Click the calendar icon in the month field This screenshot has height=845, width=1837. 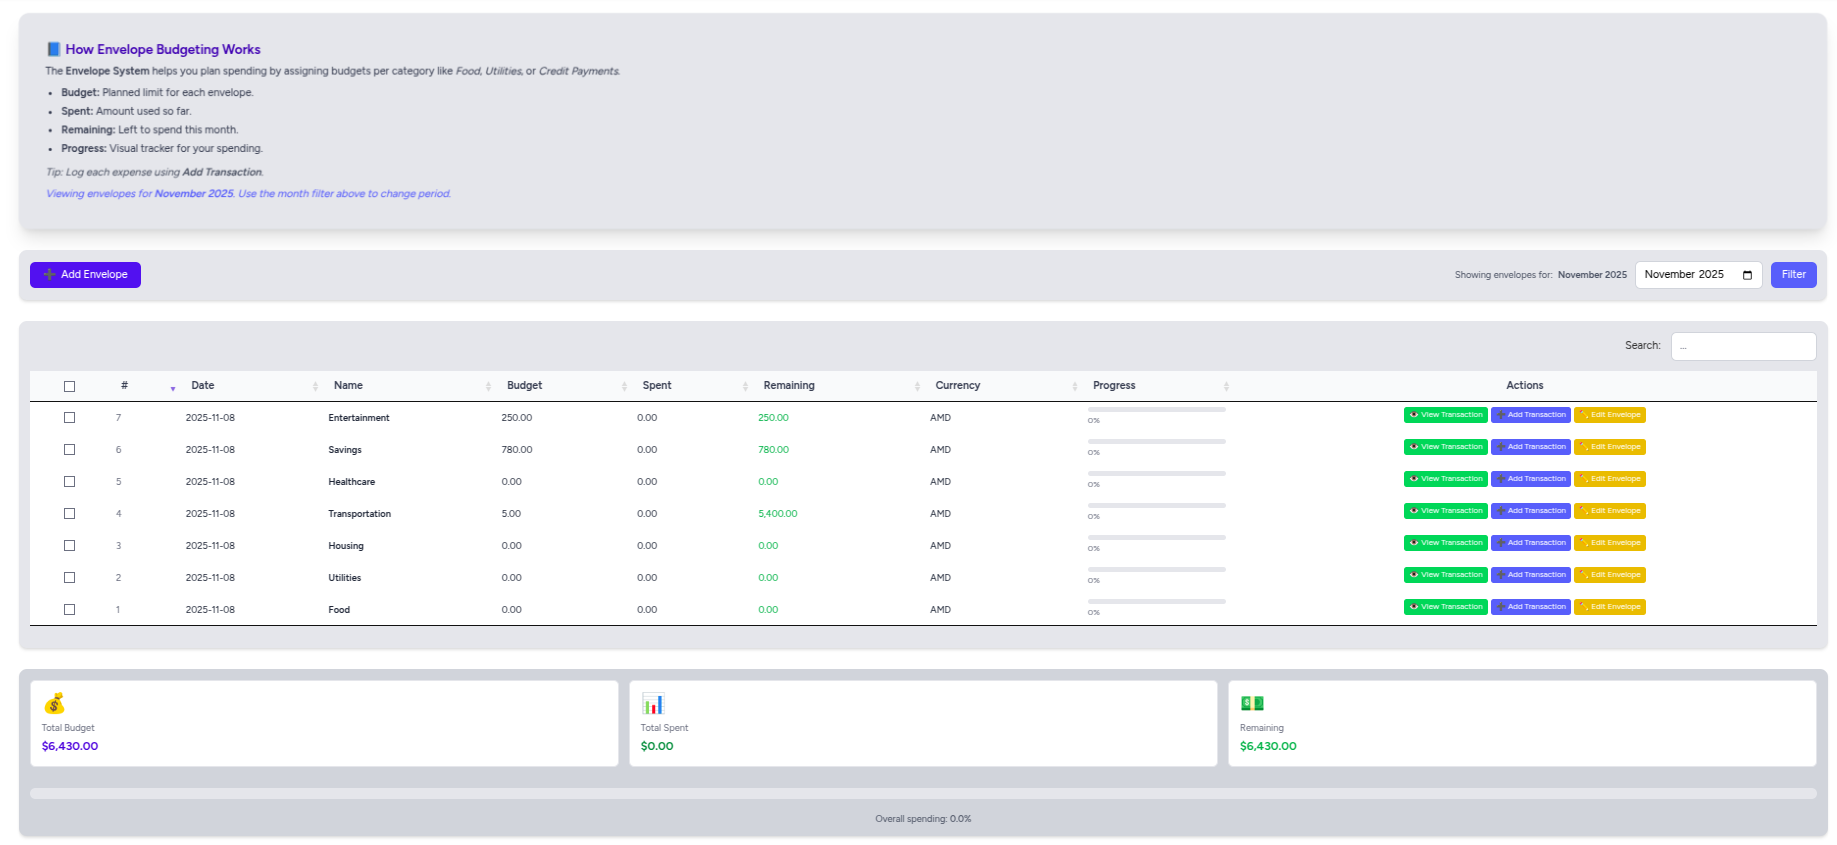[x=1747, y=275]
